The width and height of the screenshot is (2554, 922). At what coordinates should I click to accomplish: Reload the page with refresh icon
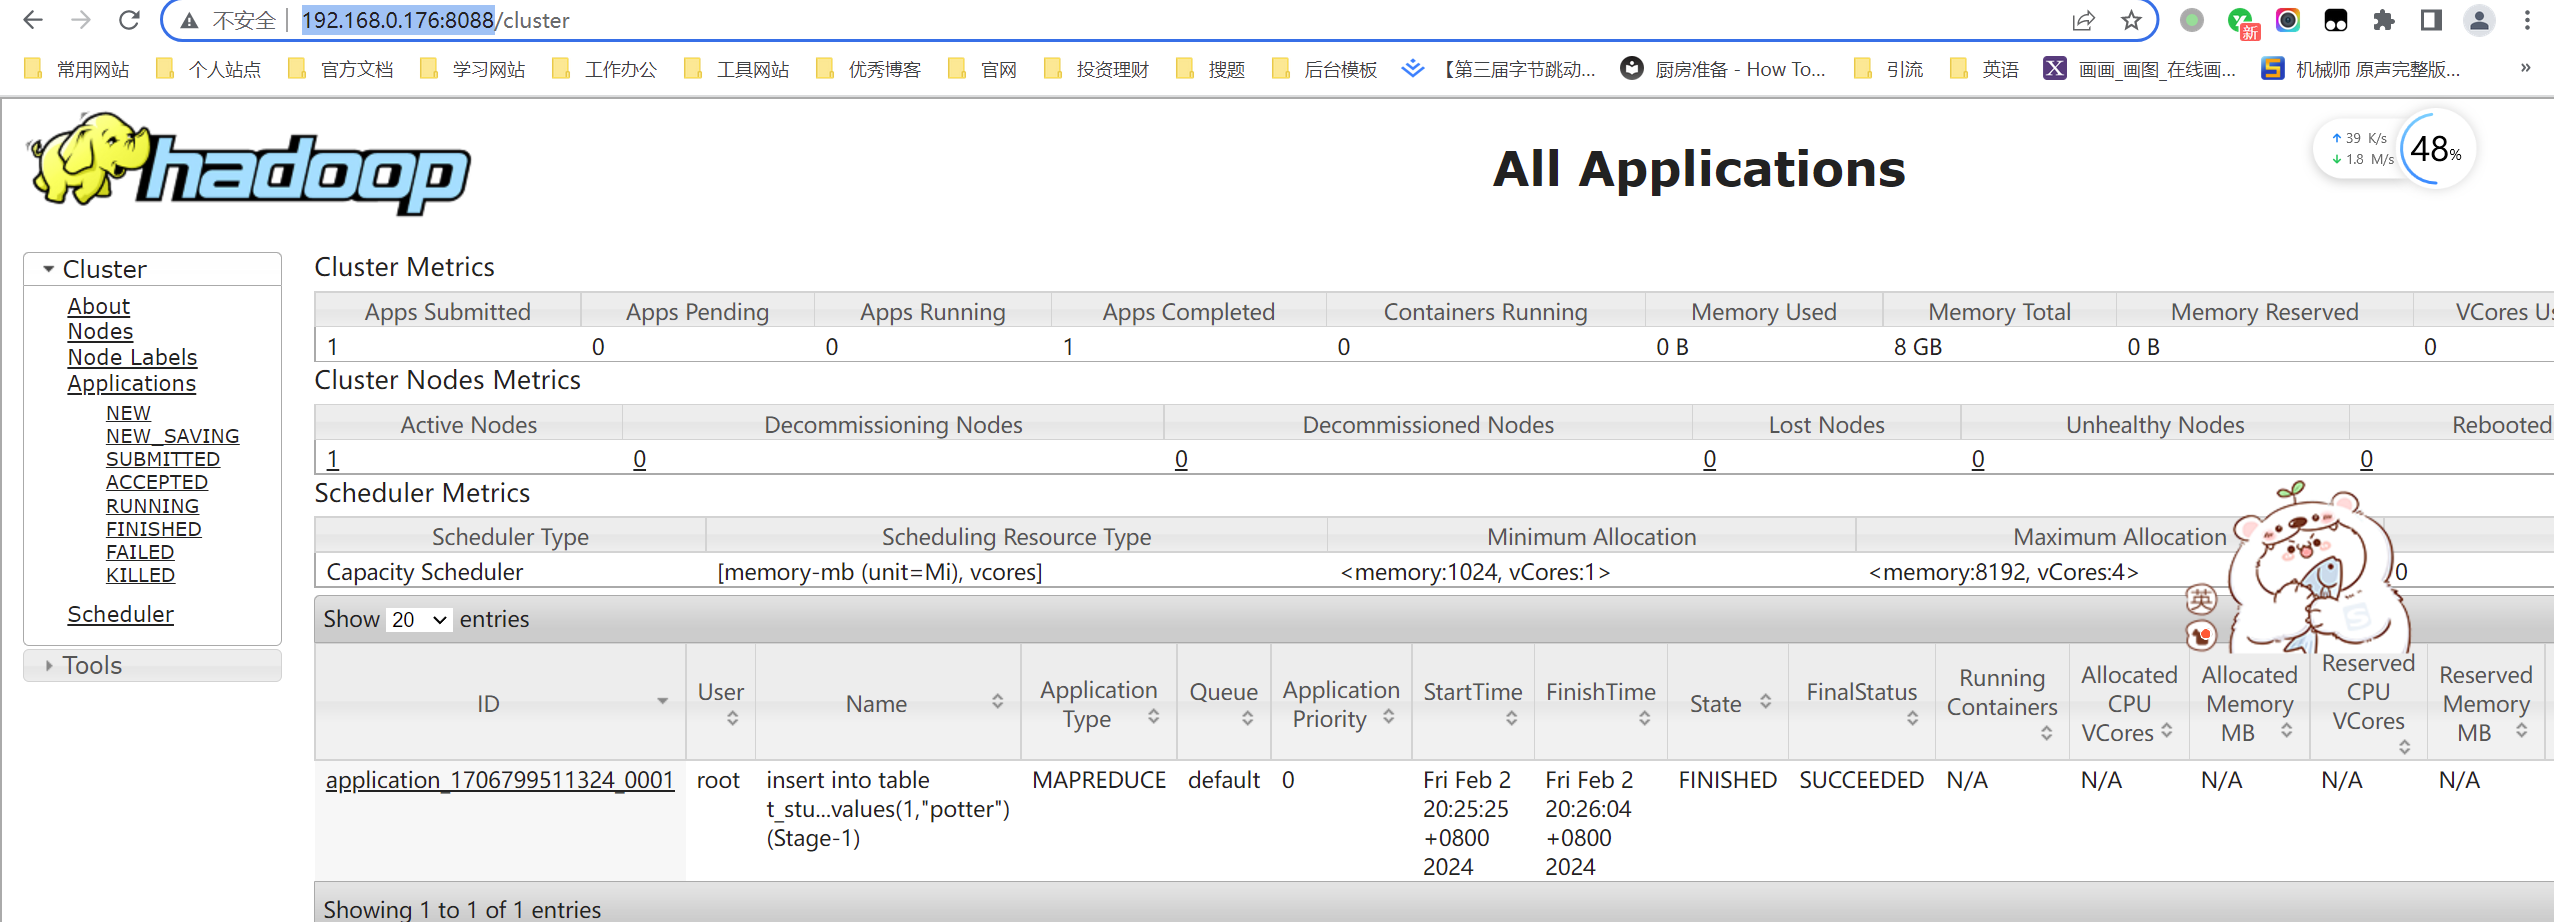[130, 20]
